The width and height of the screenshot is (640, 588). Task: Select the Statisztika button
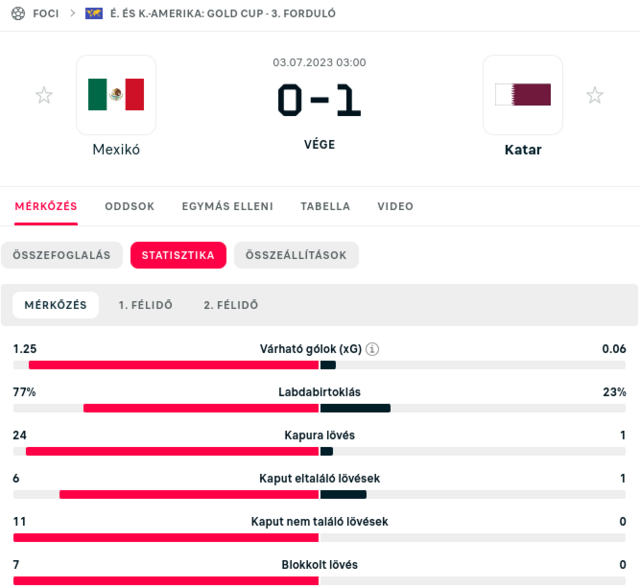pyautogui.click(x=178, y=255)
